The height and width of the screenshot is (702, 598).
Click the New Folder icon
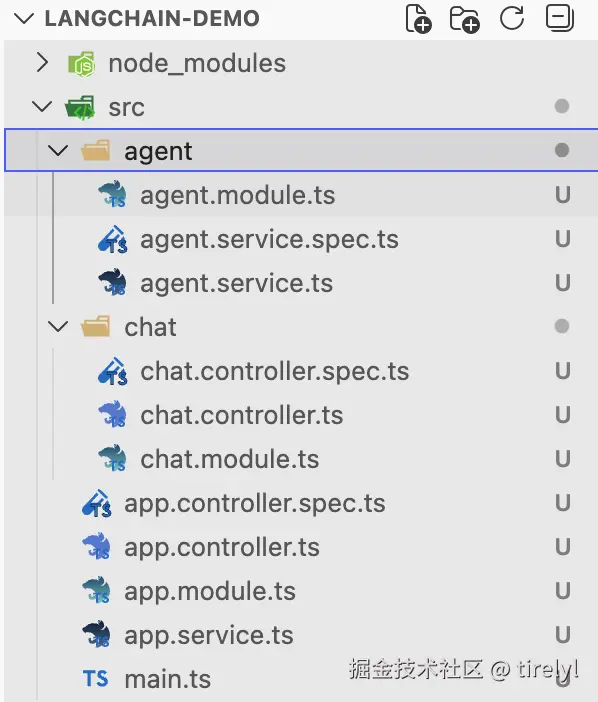[x=464, y=19]
